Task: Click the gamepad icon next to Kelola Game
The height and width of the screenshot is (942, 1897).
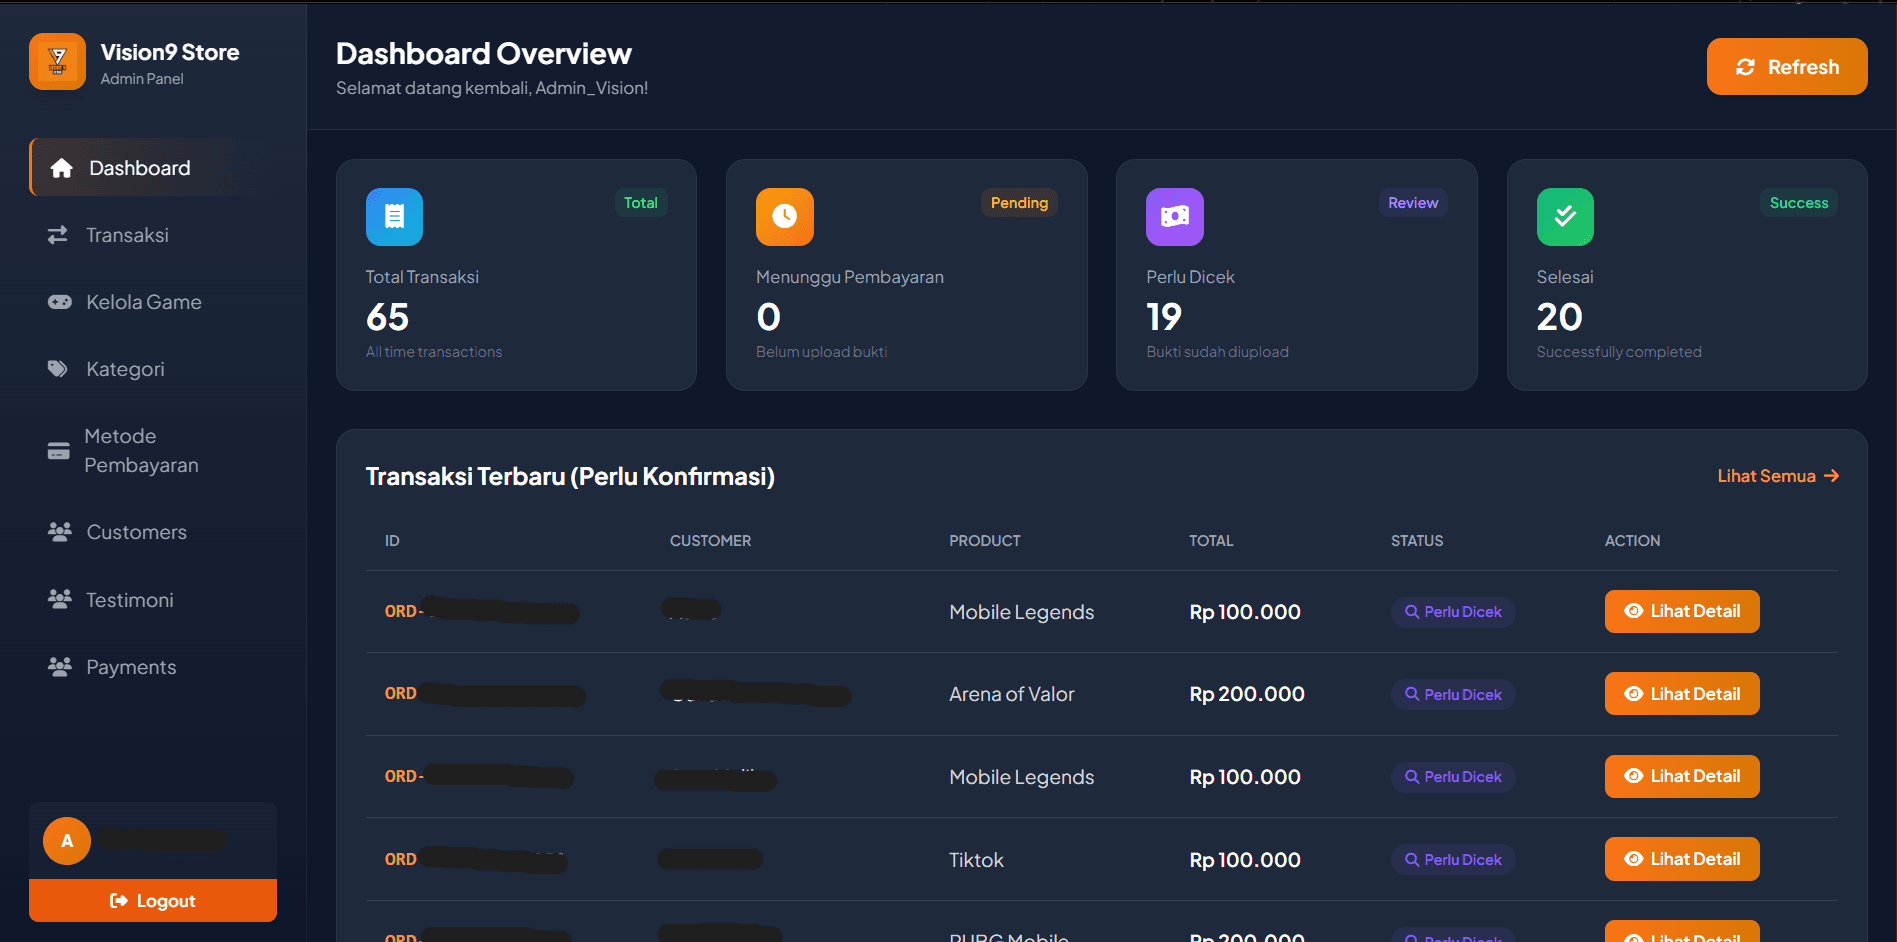Action: 60,302
